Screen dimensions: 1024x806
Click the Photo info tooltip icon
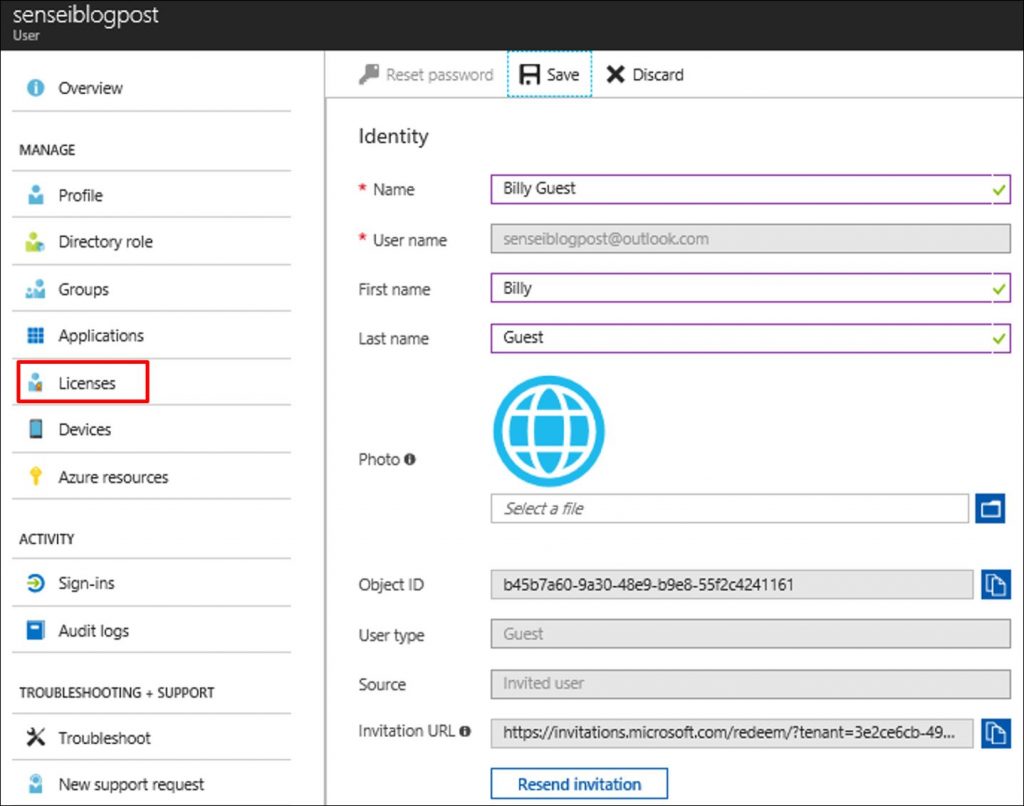(x=409, y=459)
